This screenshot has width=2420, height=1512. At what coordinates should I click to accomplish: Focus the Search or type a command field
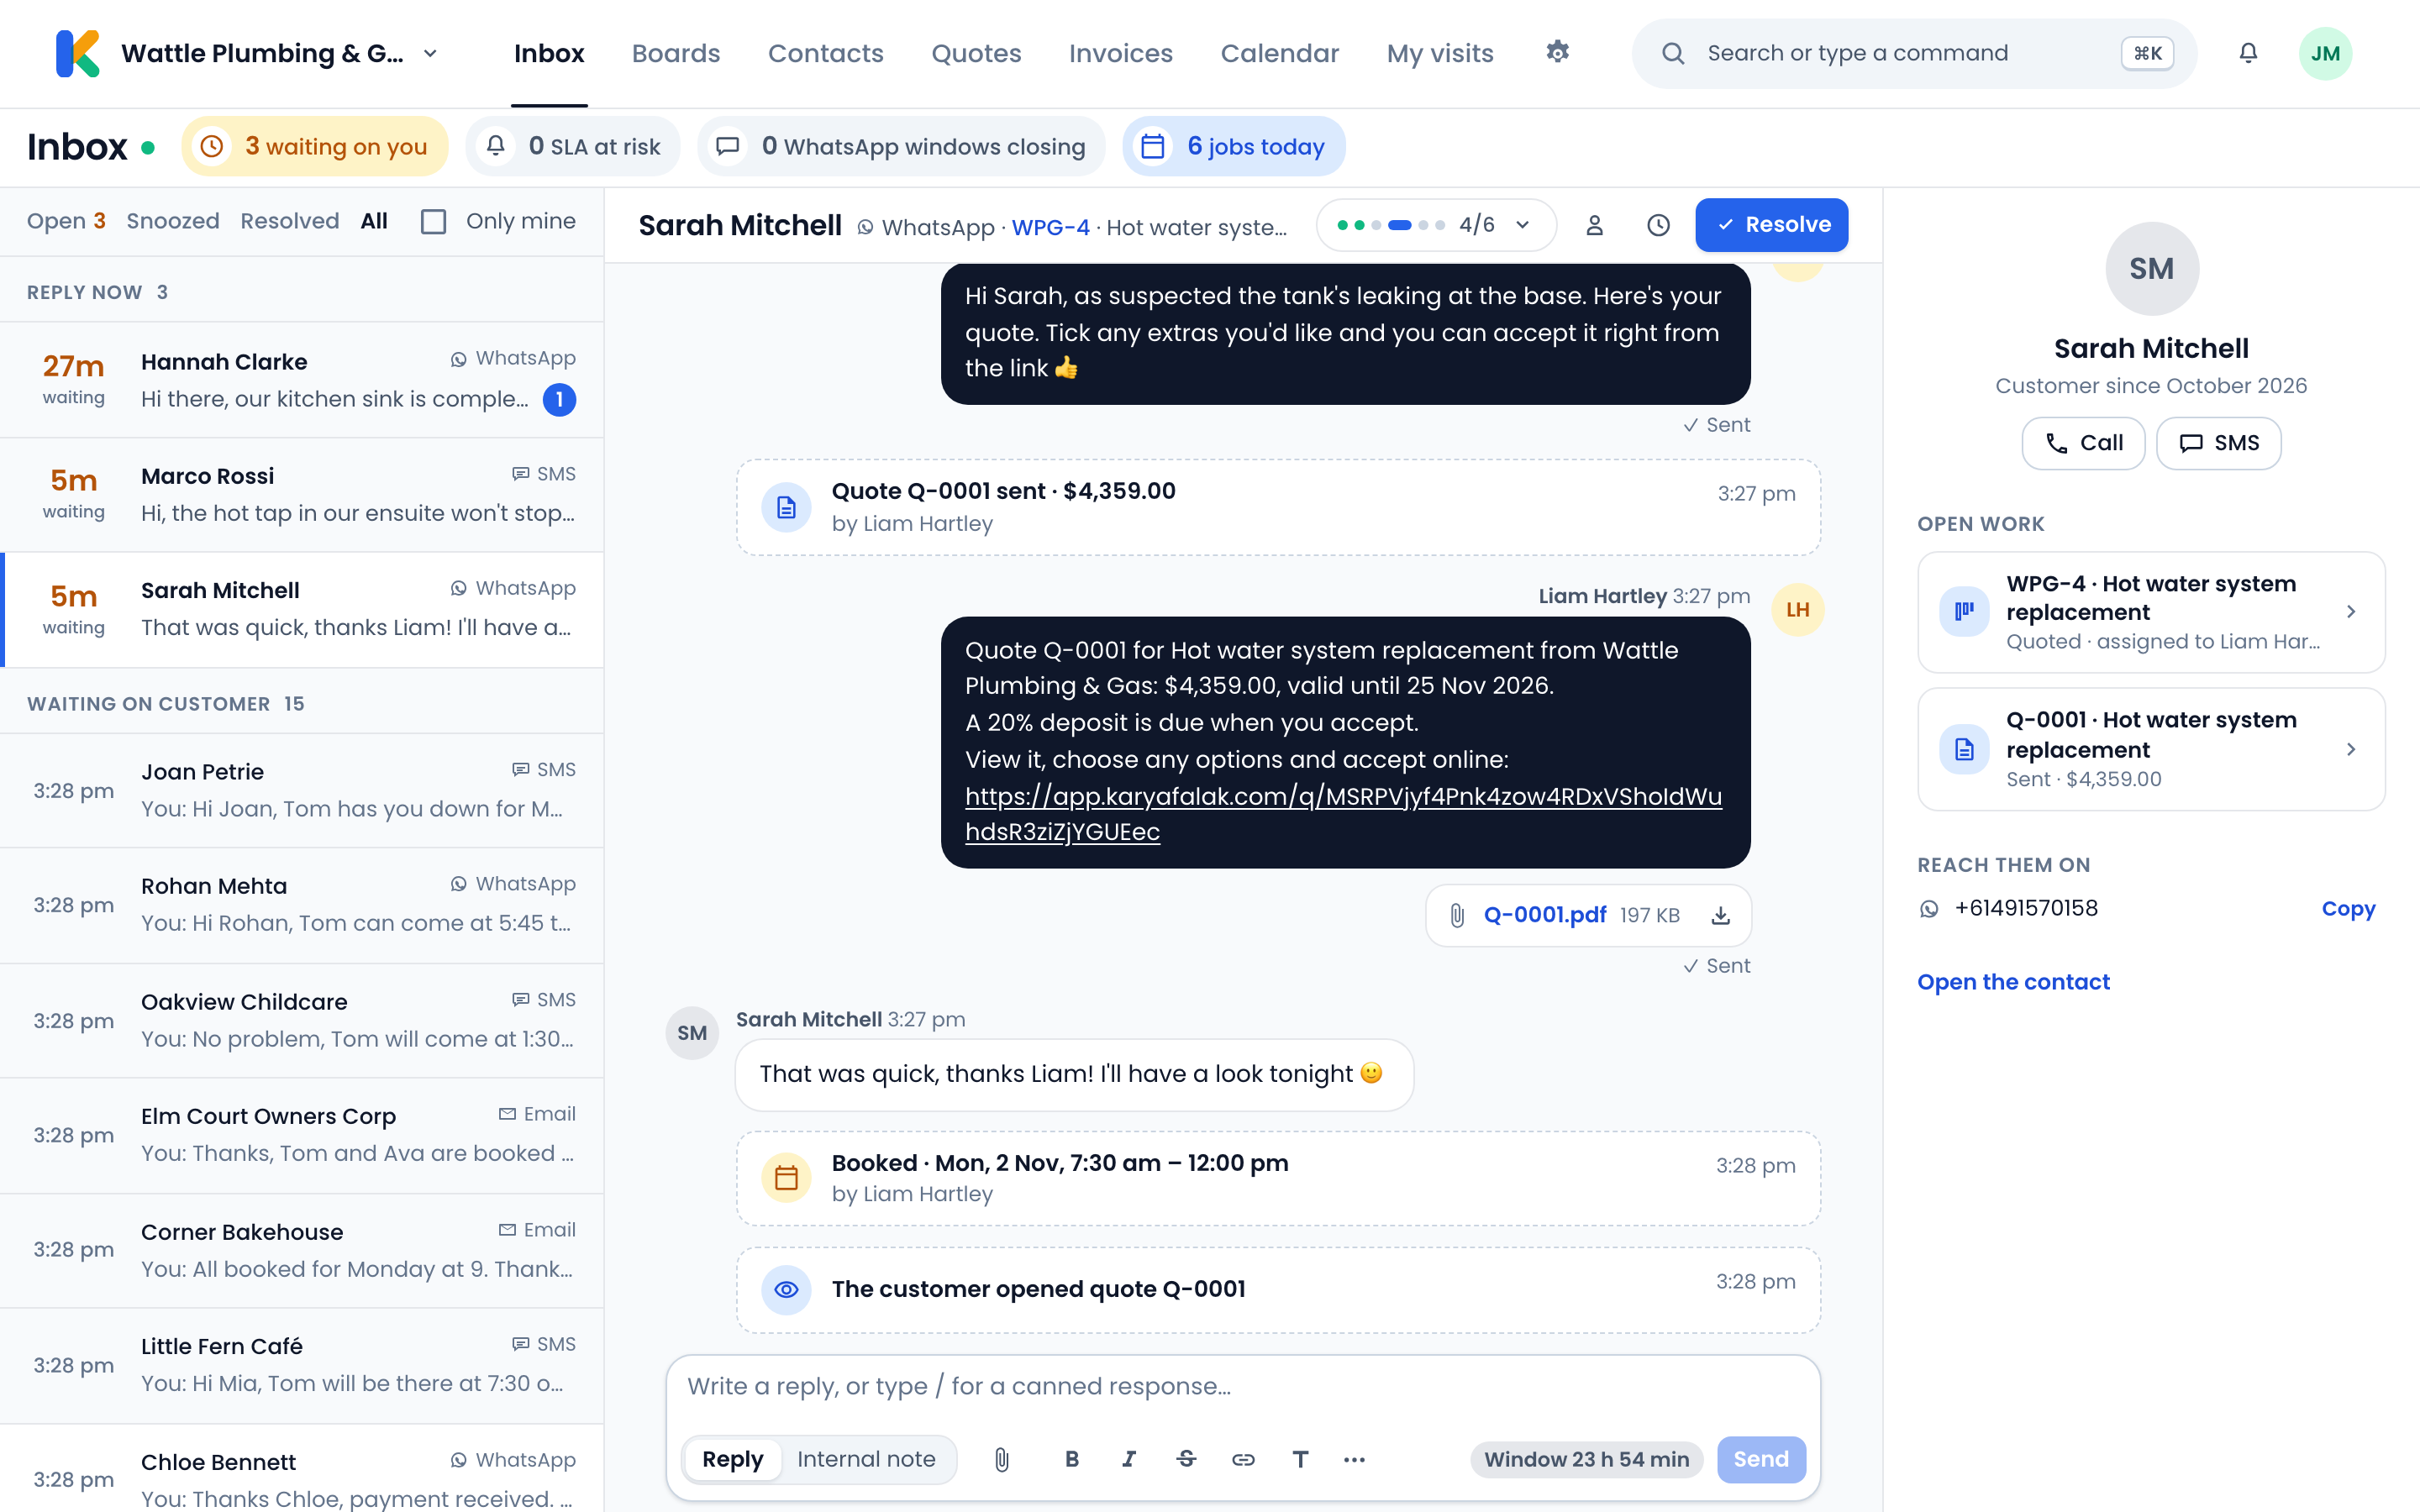(1914, 53)
